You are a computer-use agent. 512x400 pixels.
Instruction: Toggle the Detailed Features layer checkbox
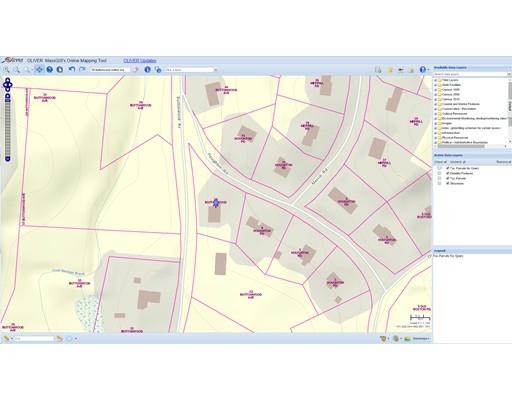click(x=448, y=173)
